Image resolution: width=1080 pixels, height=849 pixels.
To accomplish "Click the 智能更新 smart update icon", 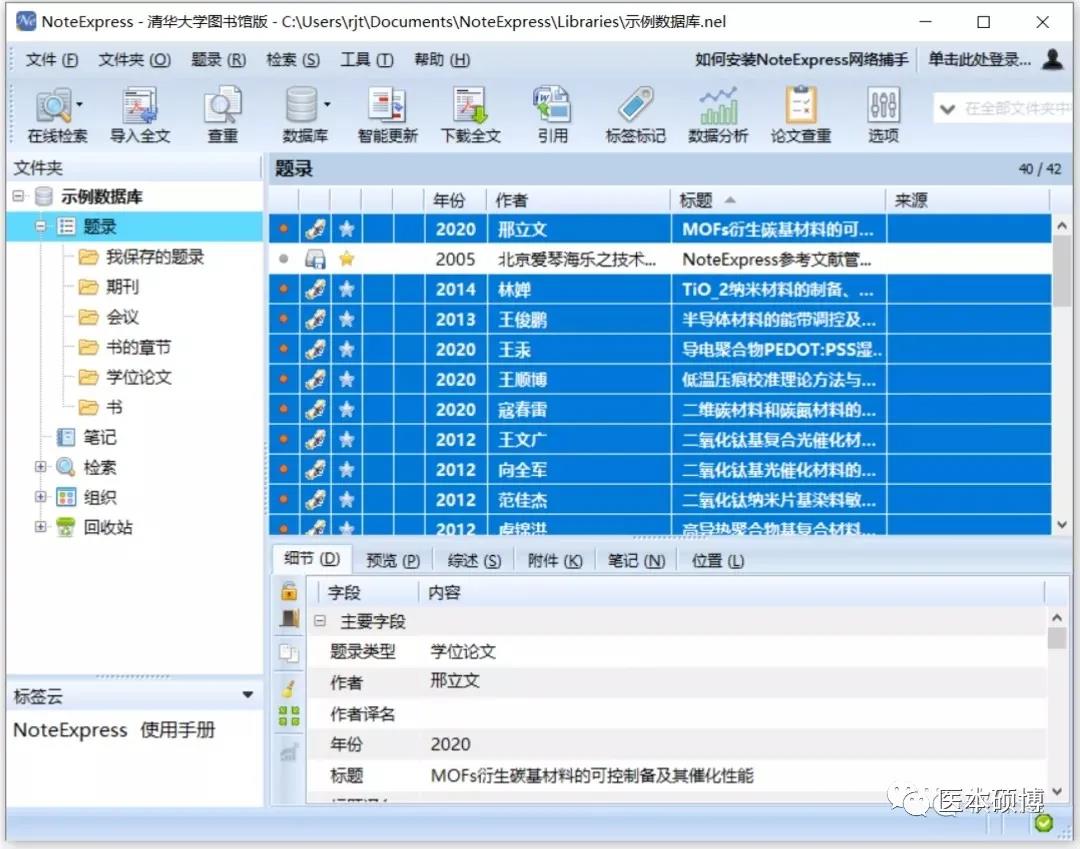I will point(387,114).
